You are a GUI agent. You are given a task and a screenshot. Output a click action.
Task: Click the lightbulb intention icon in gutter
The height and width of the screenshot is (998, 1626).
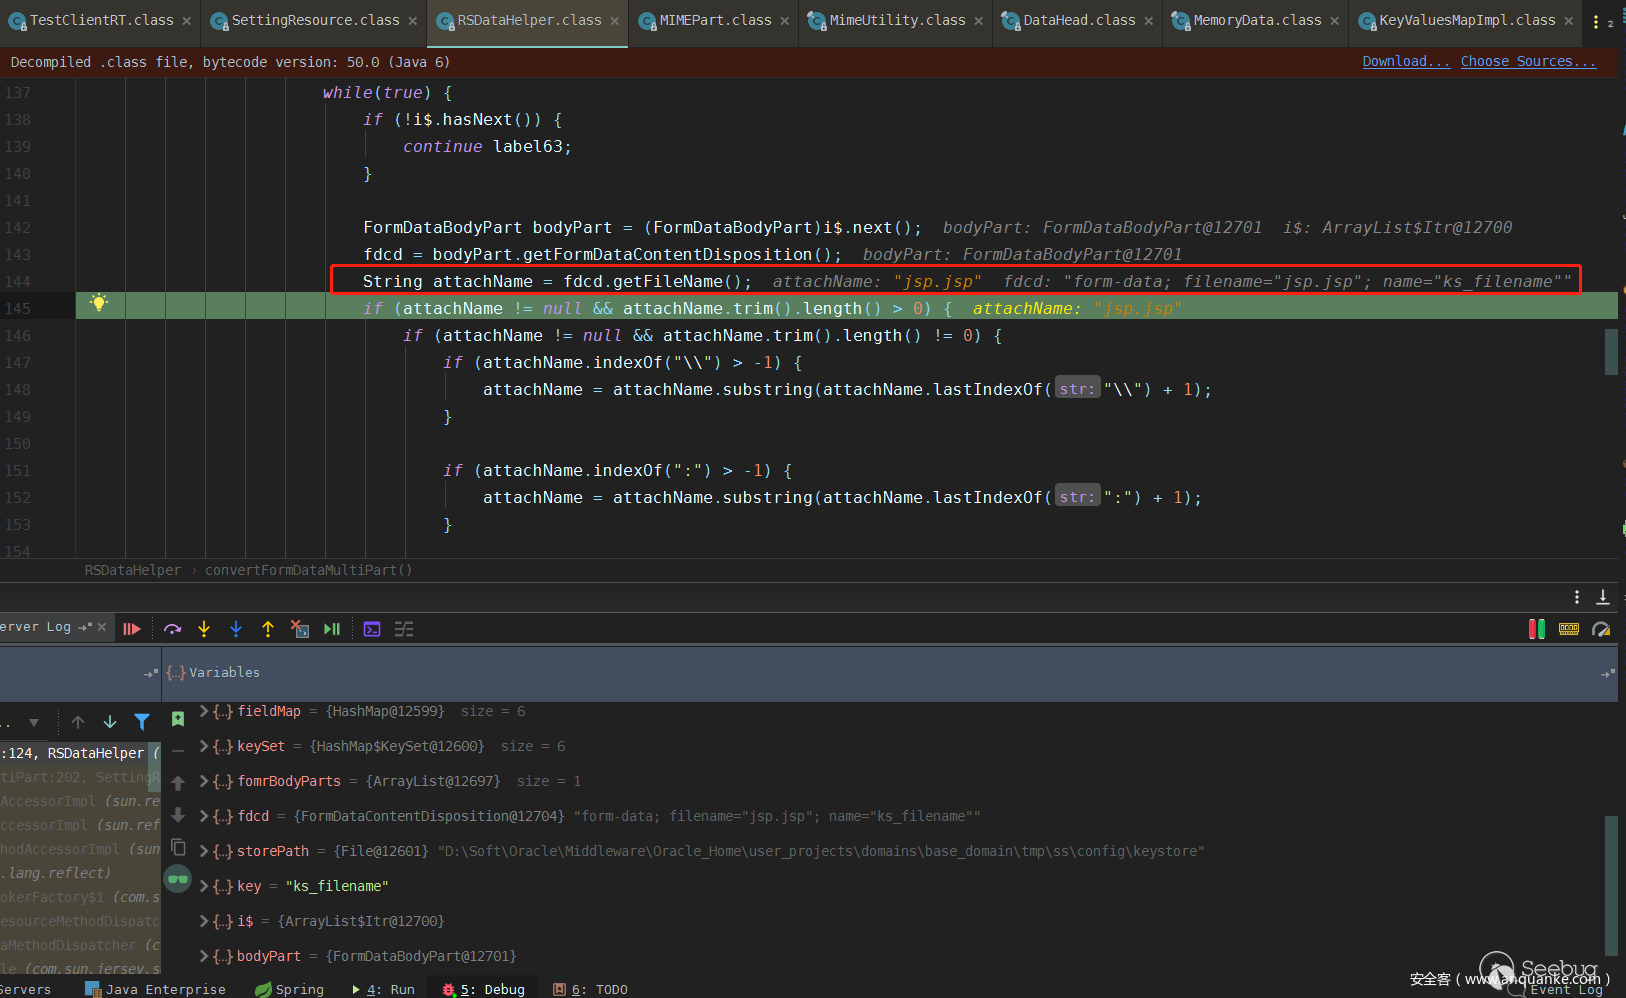point(99,303)
